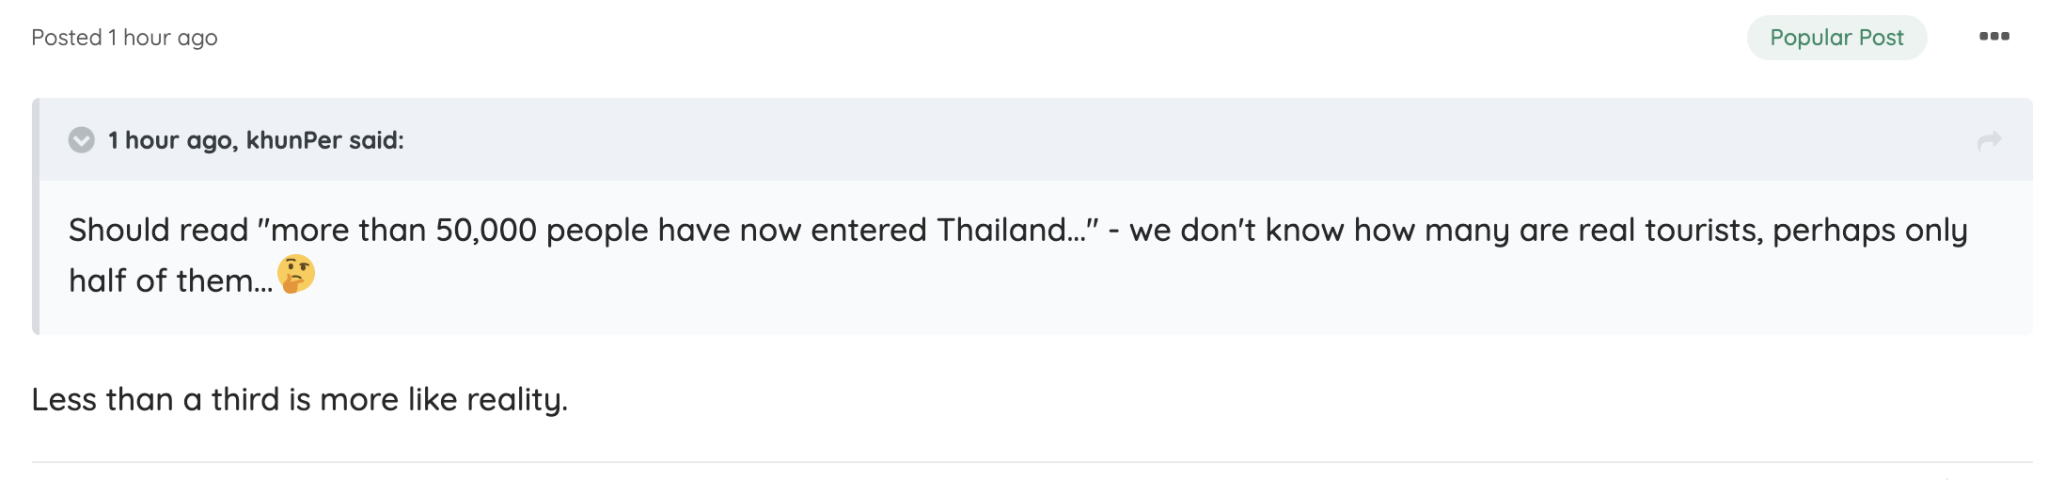Click the quote's go-to-original-post arrow

(x=1989, y=141)
